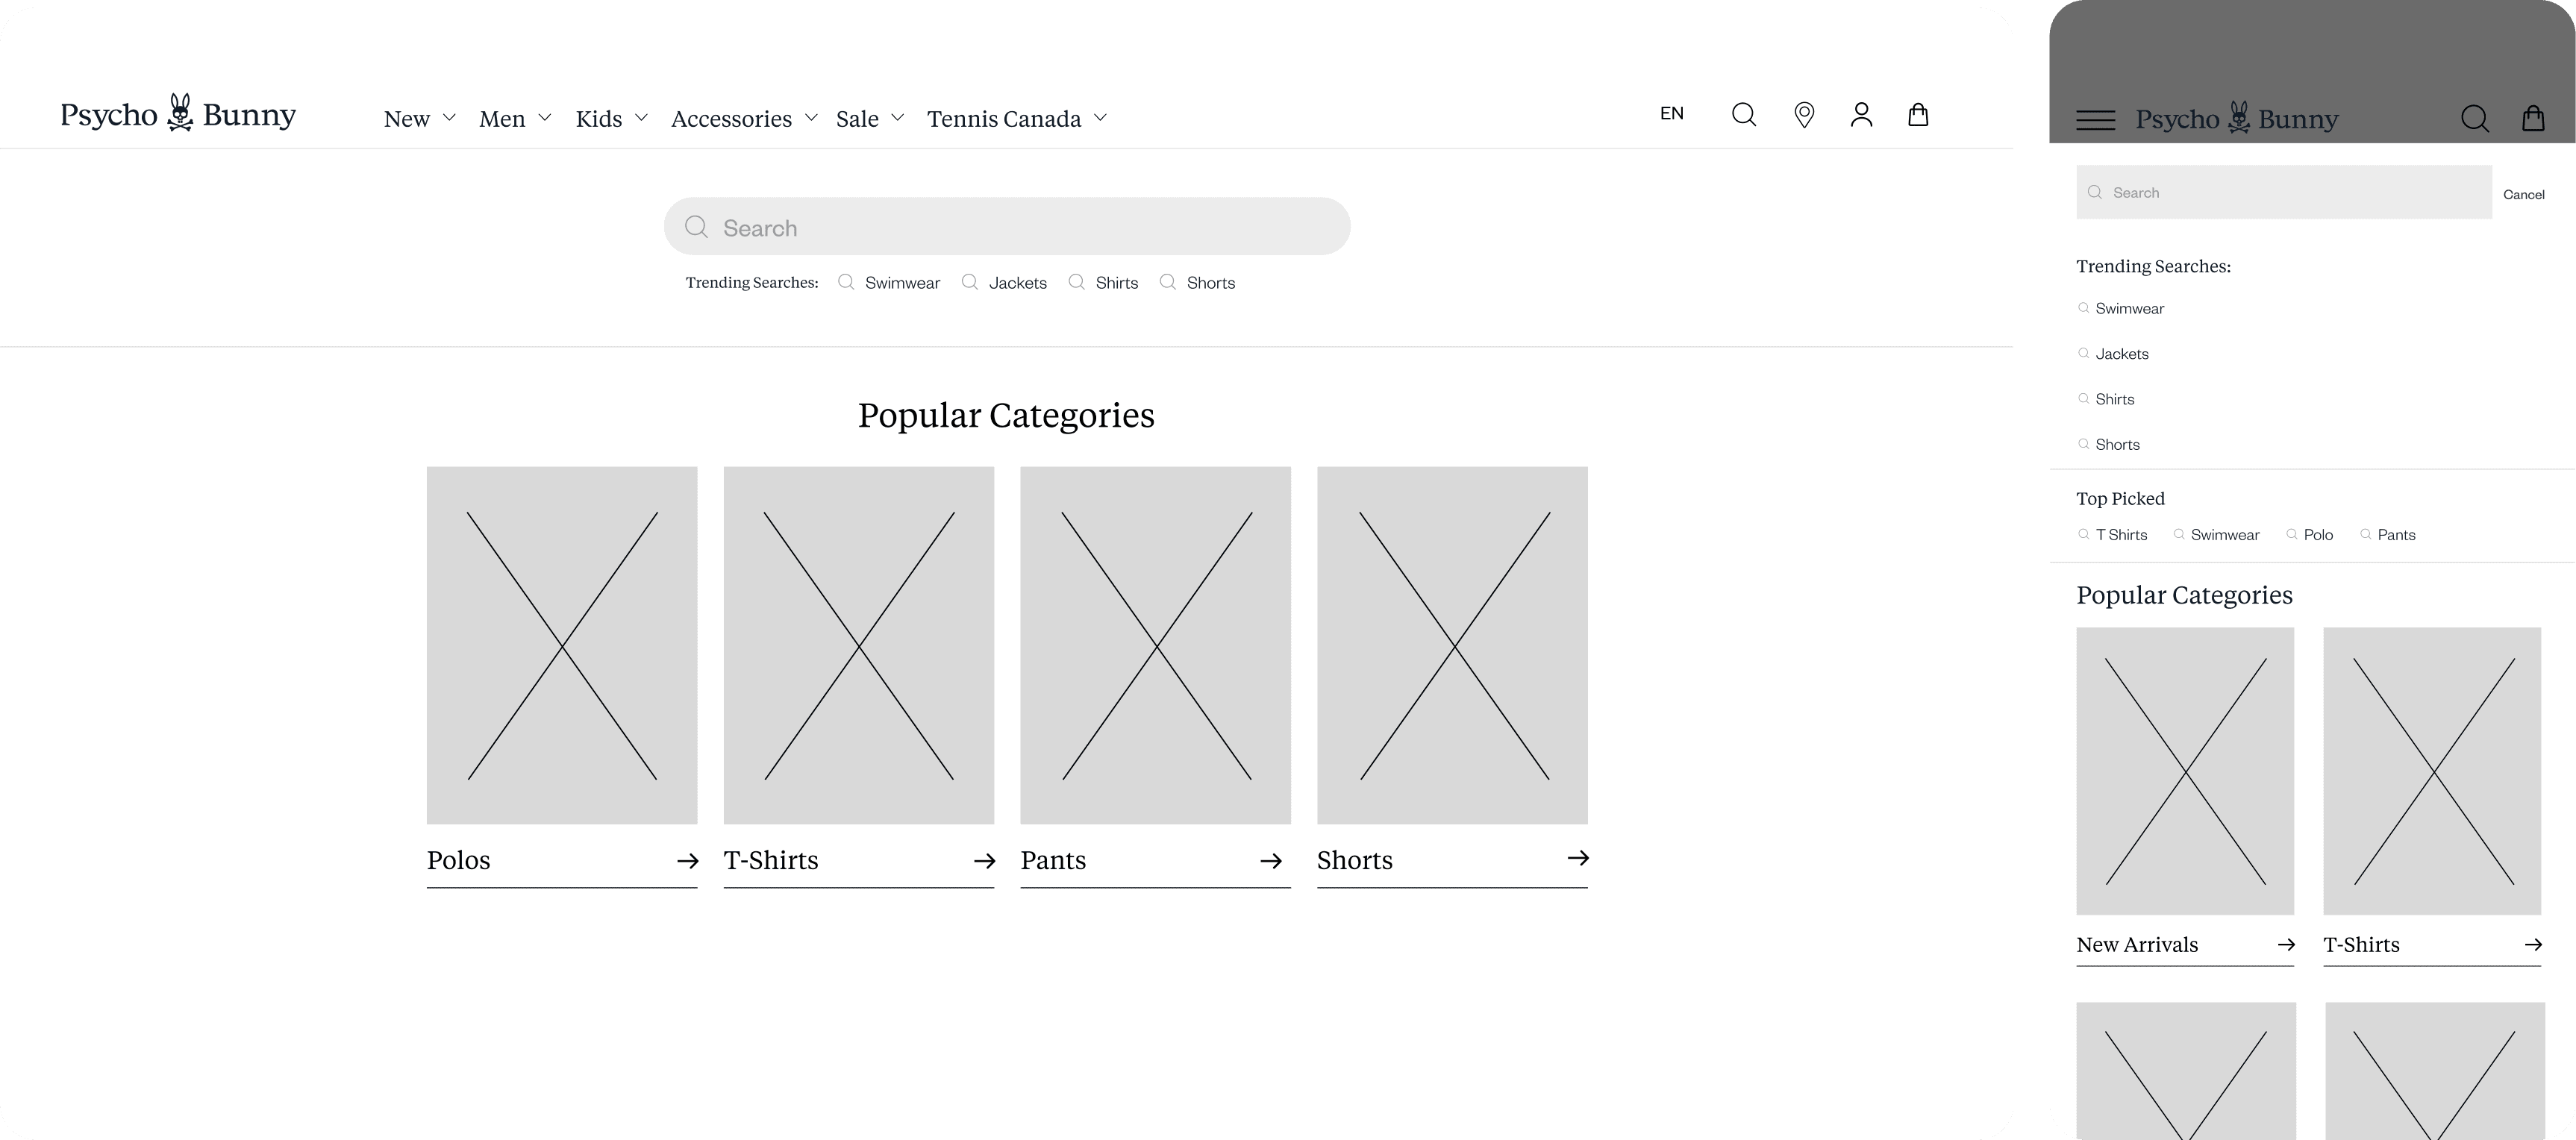Open the Polos category image
2576x1140 pixels.
[x=562, y=645]
